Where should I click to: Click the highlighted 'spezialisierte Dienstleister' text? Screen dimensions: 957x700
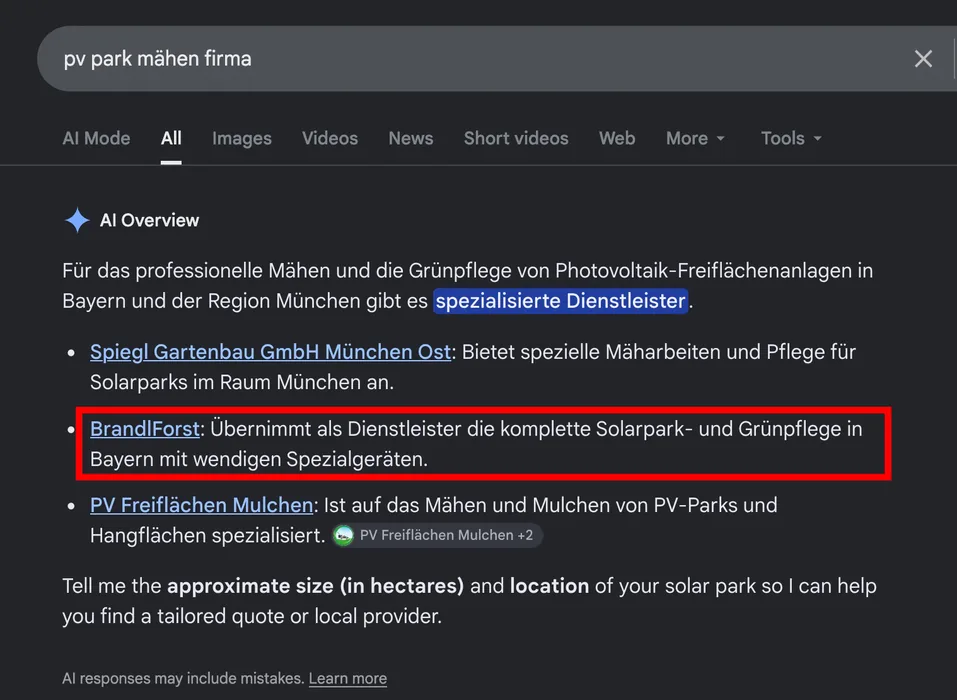(x=561, y=301)
